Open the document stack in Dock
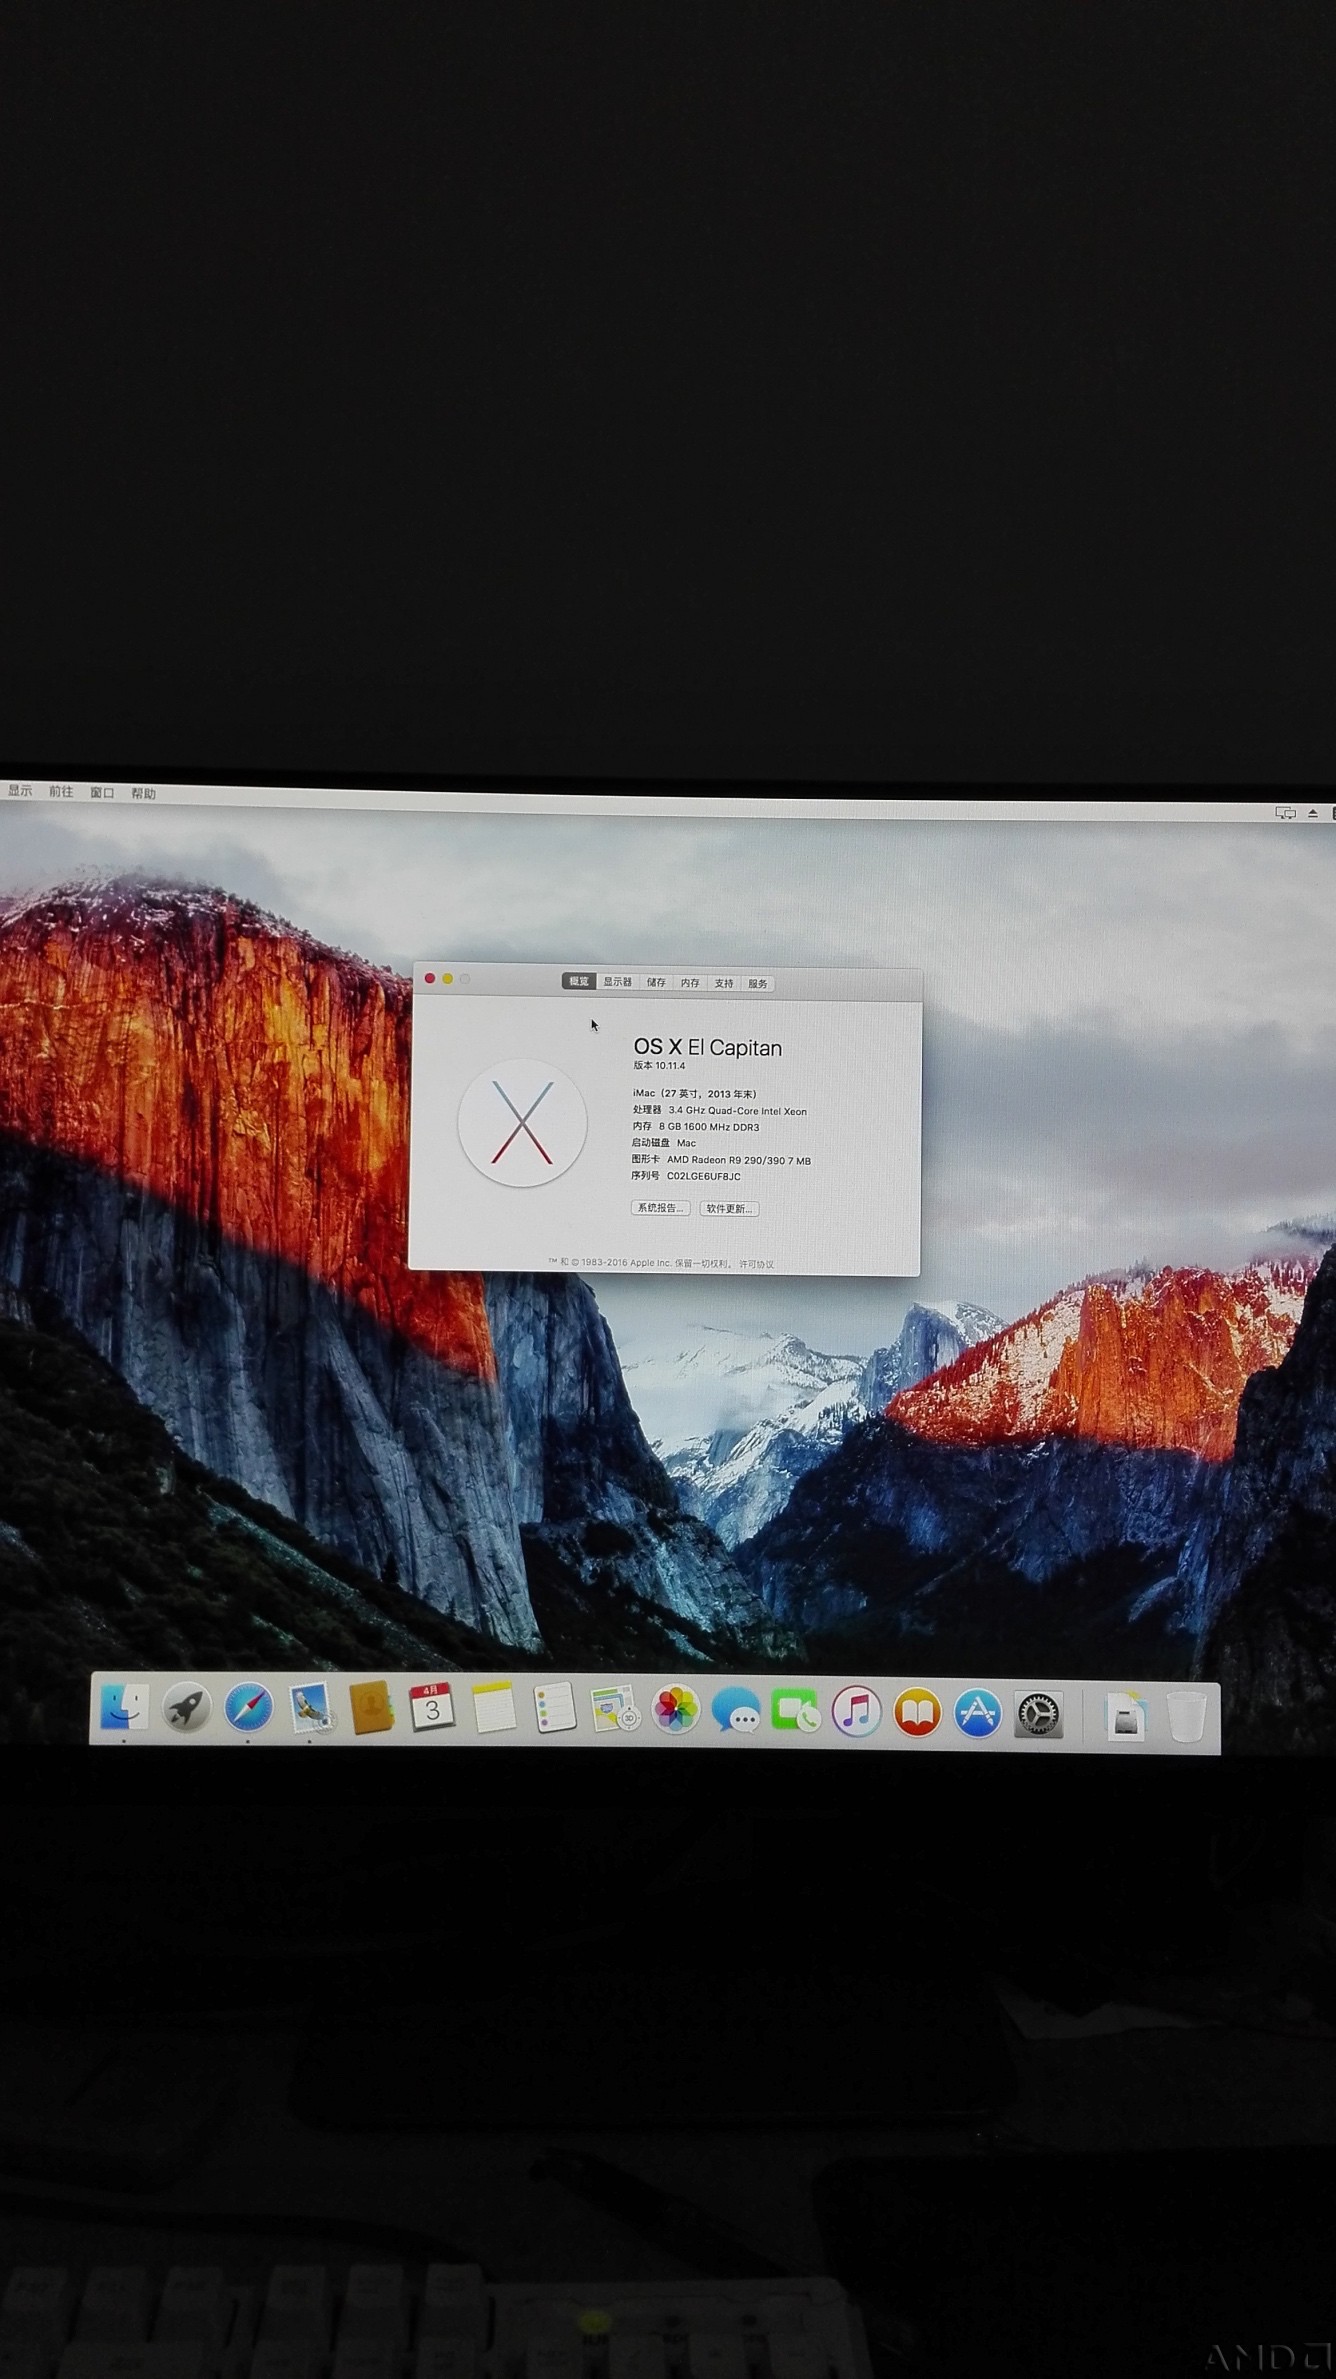The width and height of the screenshot is (1336, 2379). pyautogui.click(x=1126, y=1715)
